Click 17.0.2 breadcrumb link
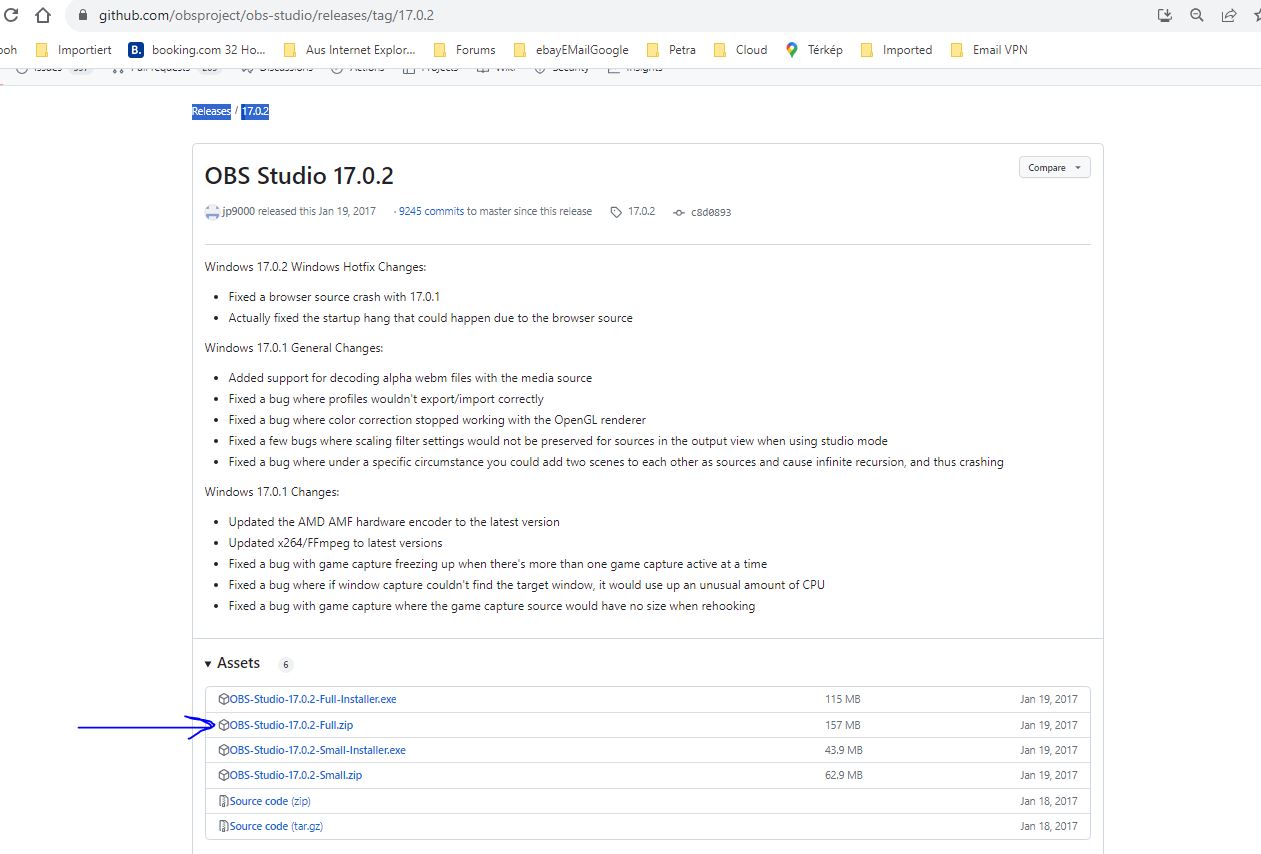The image size is (1261, 854). 255,111
